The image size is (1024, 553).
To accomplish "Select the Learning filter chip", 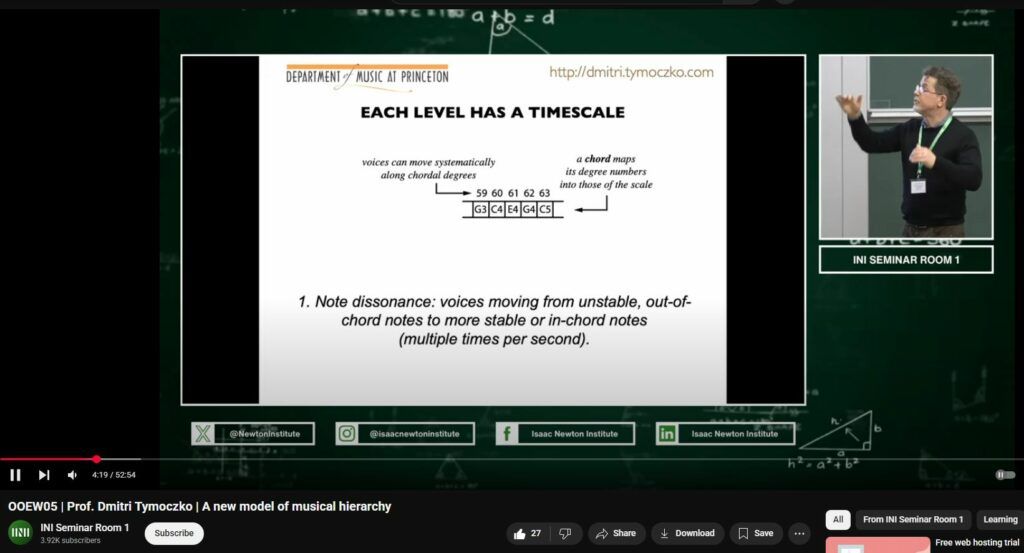I will point(999,520).
